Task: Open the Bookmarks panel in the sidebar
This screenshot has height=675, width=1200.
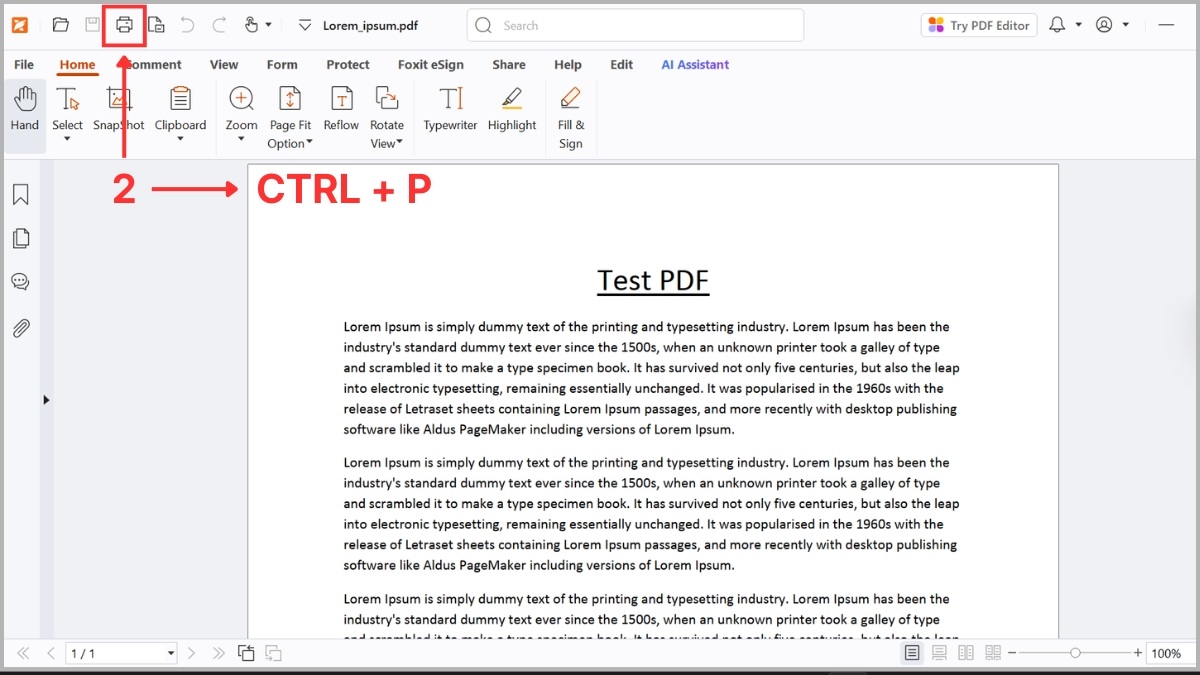Action: pos(21,194)
